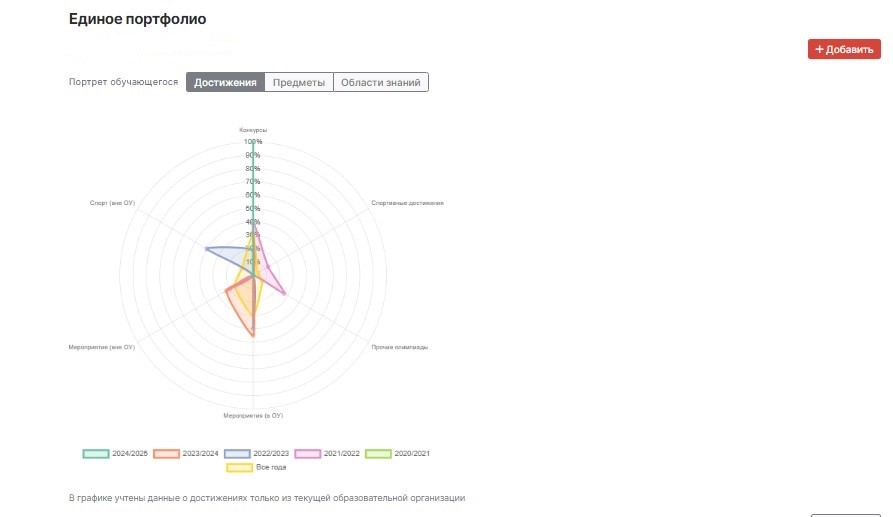Switch to the Достижения tab
The image size is (893, 517).
(225, 82)
